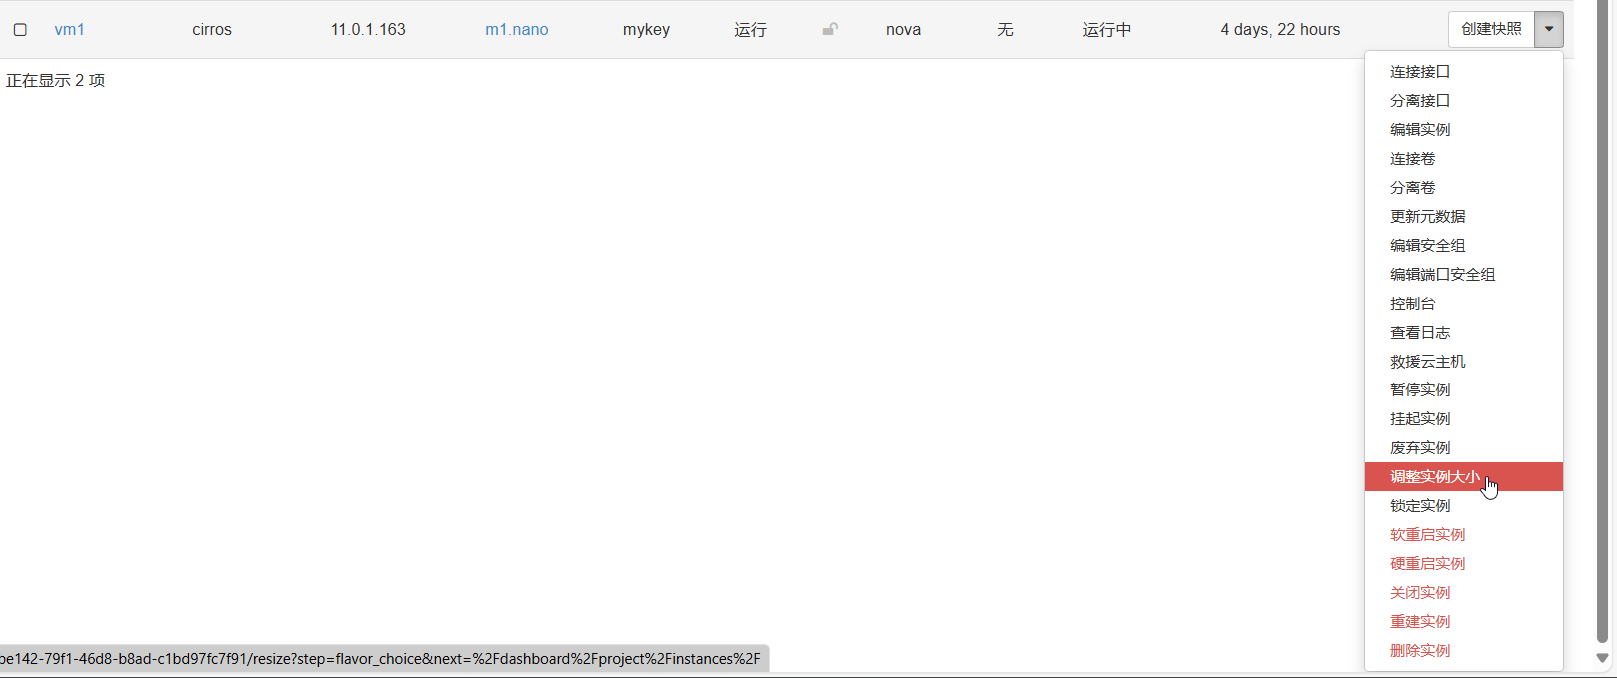Click the IP address 11.0.1.163
Image resolution: width=1617 pixels, height=678 pixels.
[368, 30]
